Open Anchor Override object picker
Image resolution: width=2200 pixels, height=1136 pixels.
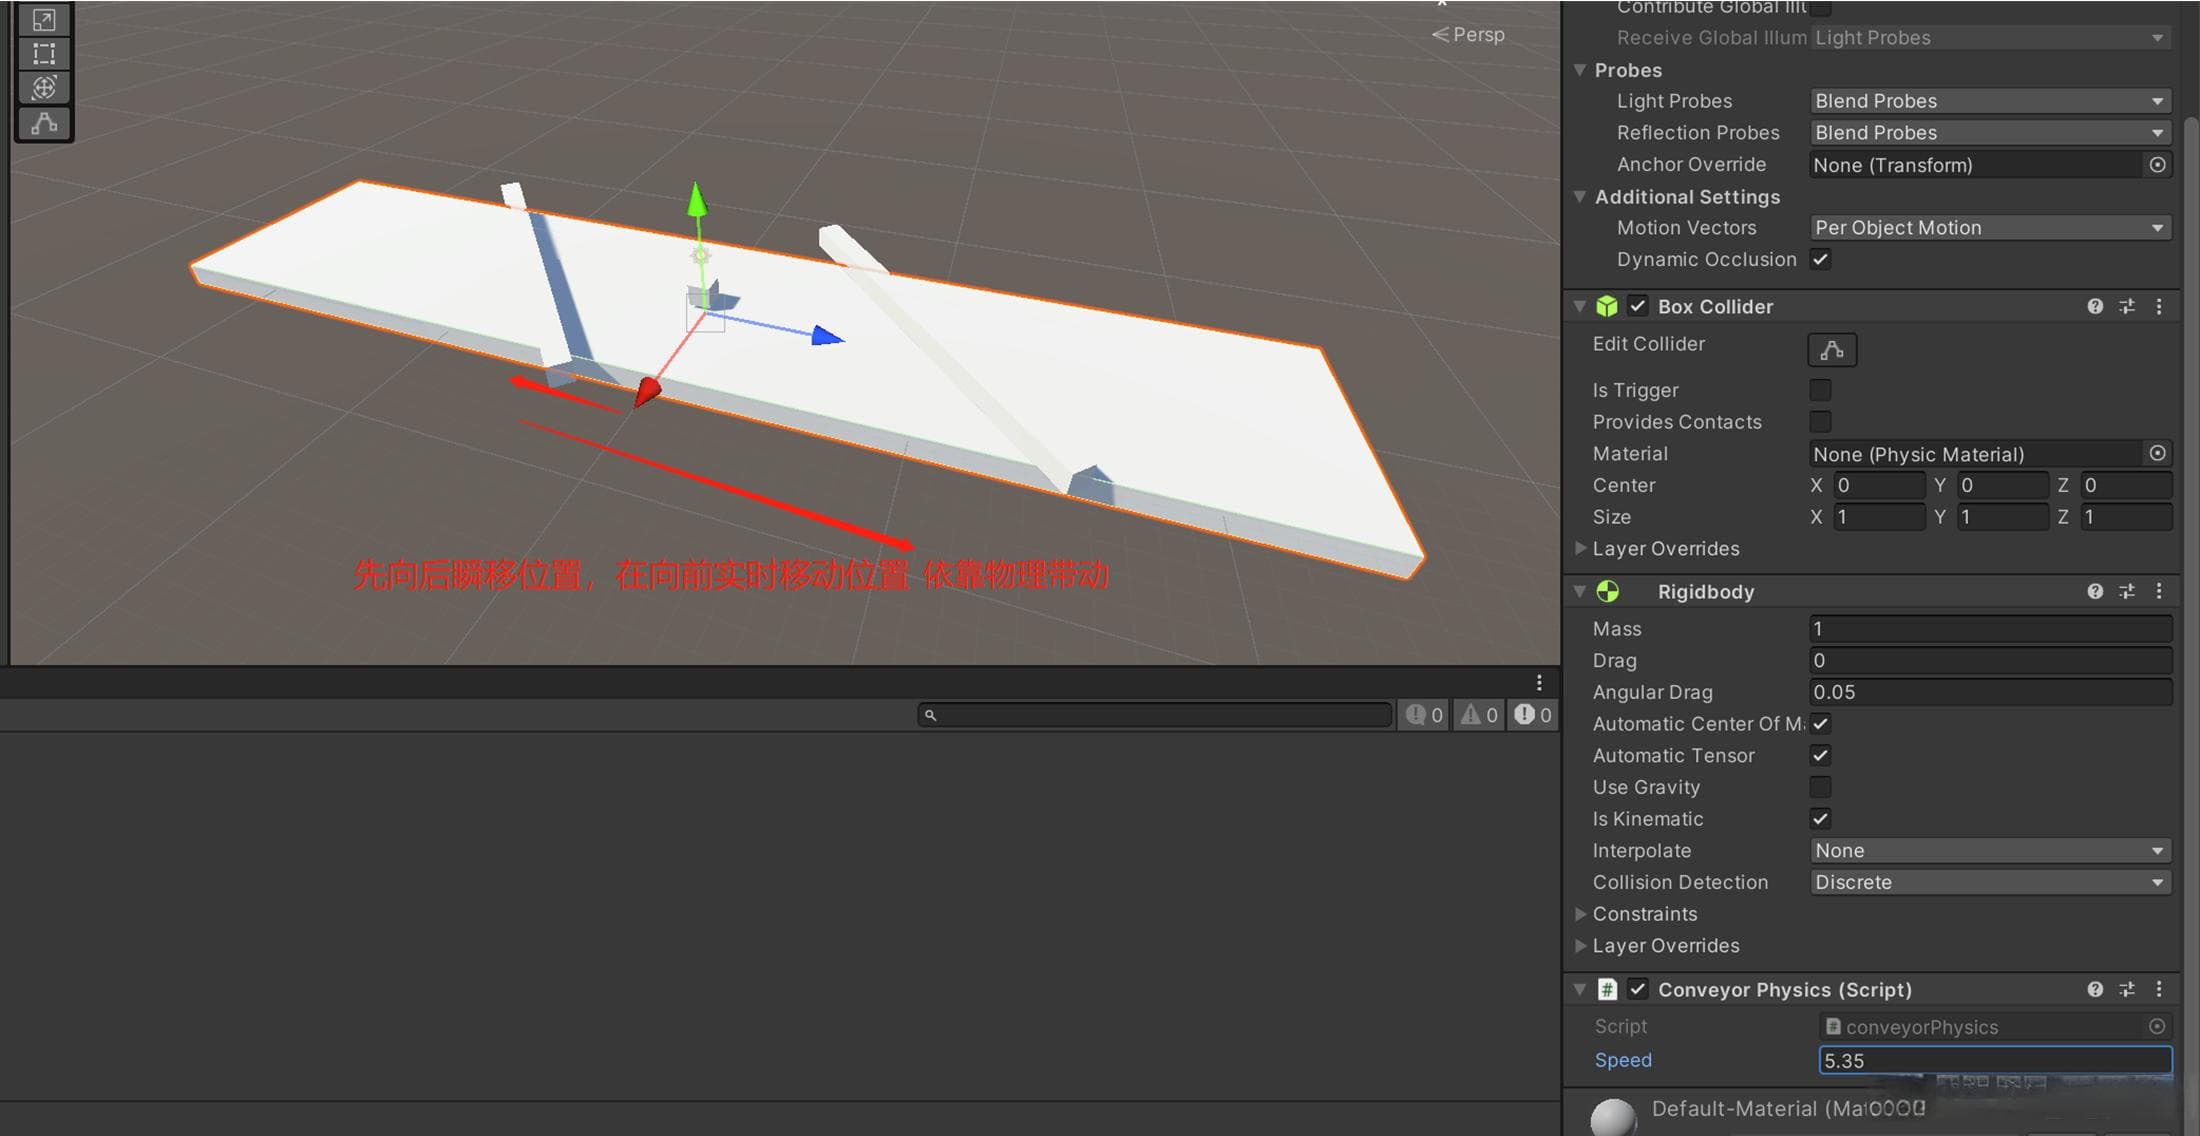(x=2158, y=165)
